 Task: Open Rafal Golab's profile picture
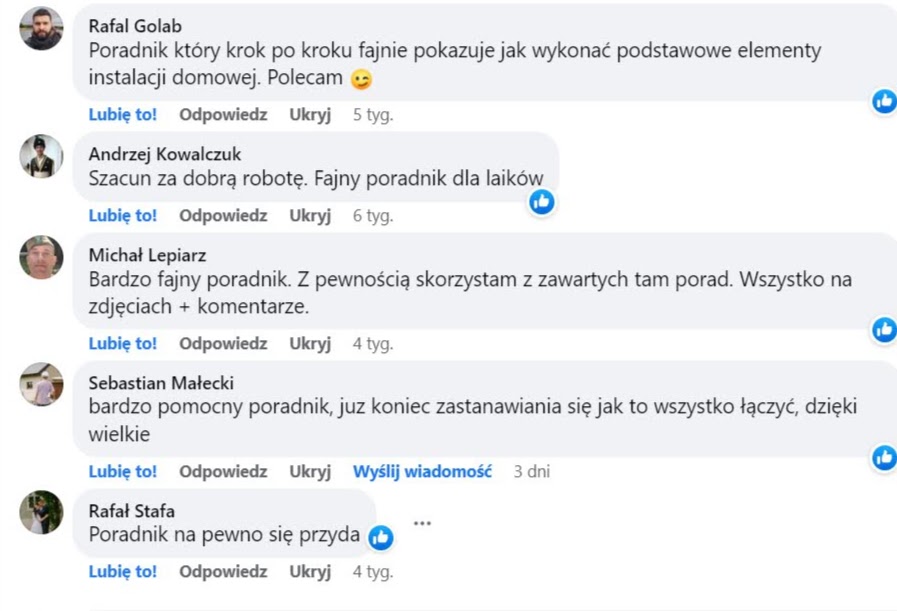(x=42, y=28)
